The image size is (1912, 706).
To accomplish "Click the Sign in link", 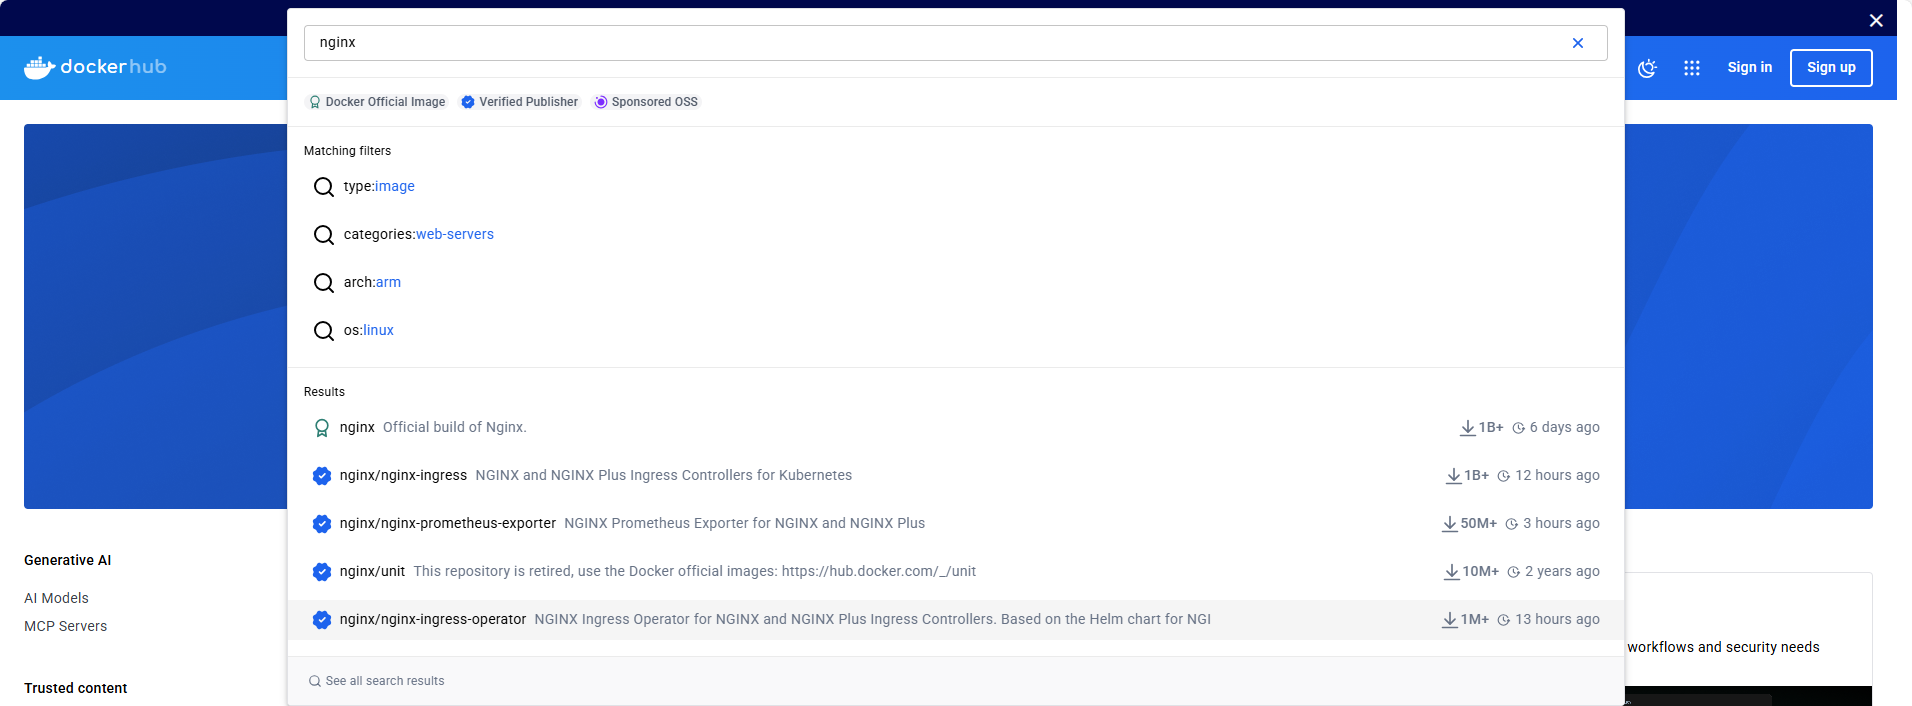I will (x=1749, y=67).
